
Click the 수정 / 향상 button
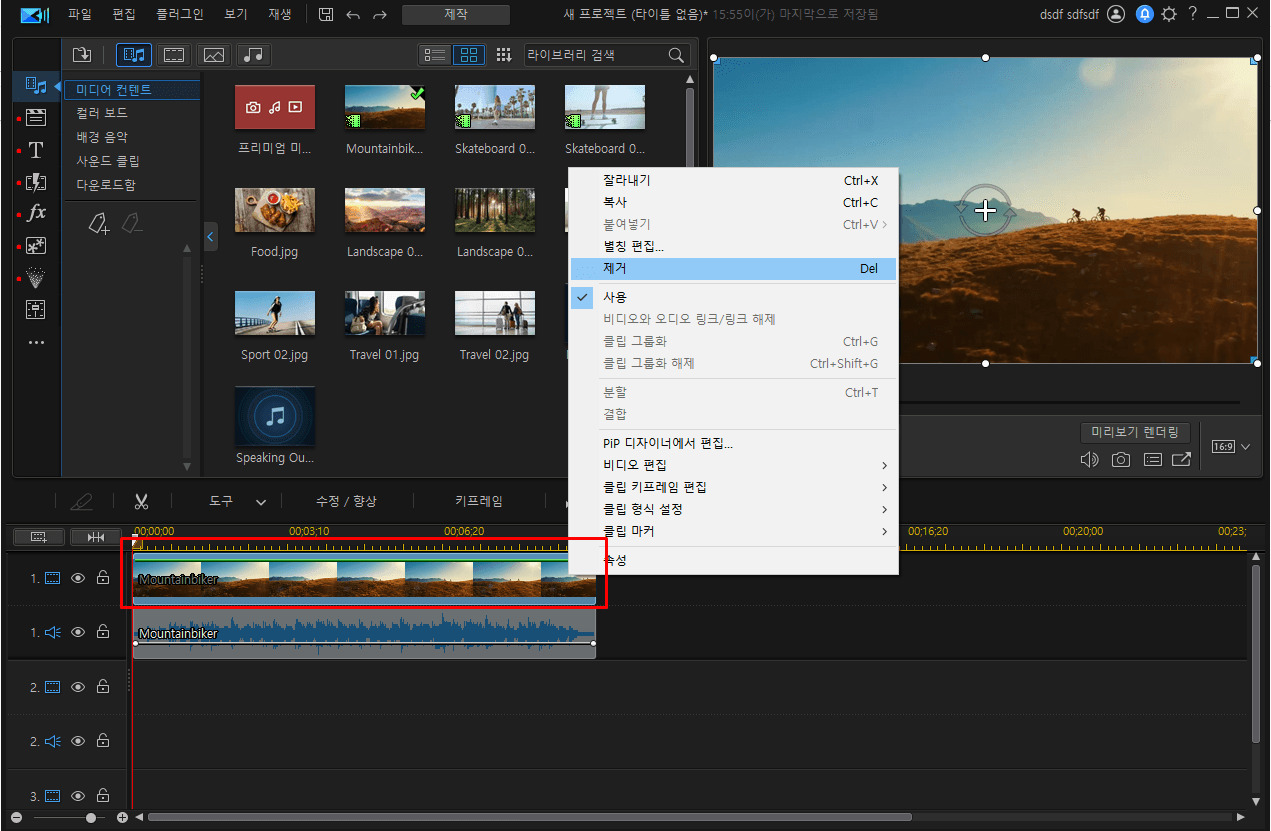[x=346, y=501]
